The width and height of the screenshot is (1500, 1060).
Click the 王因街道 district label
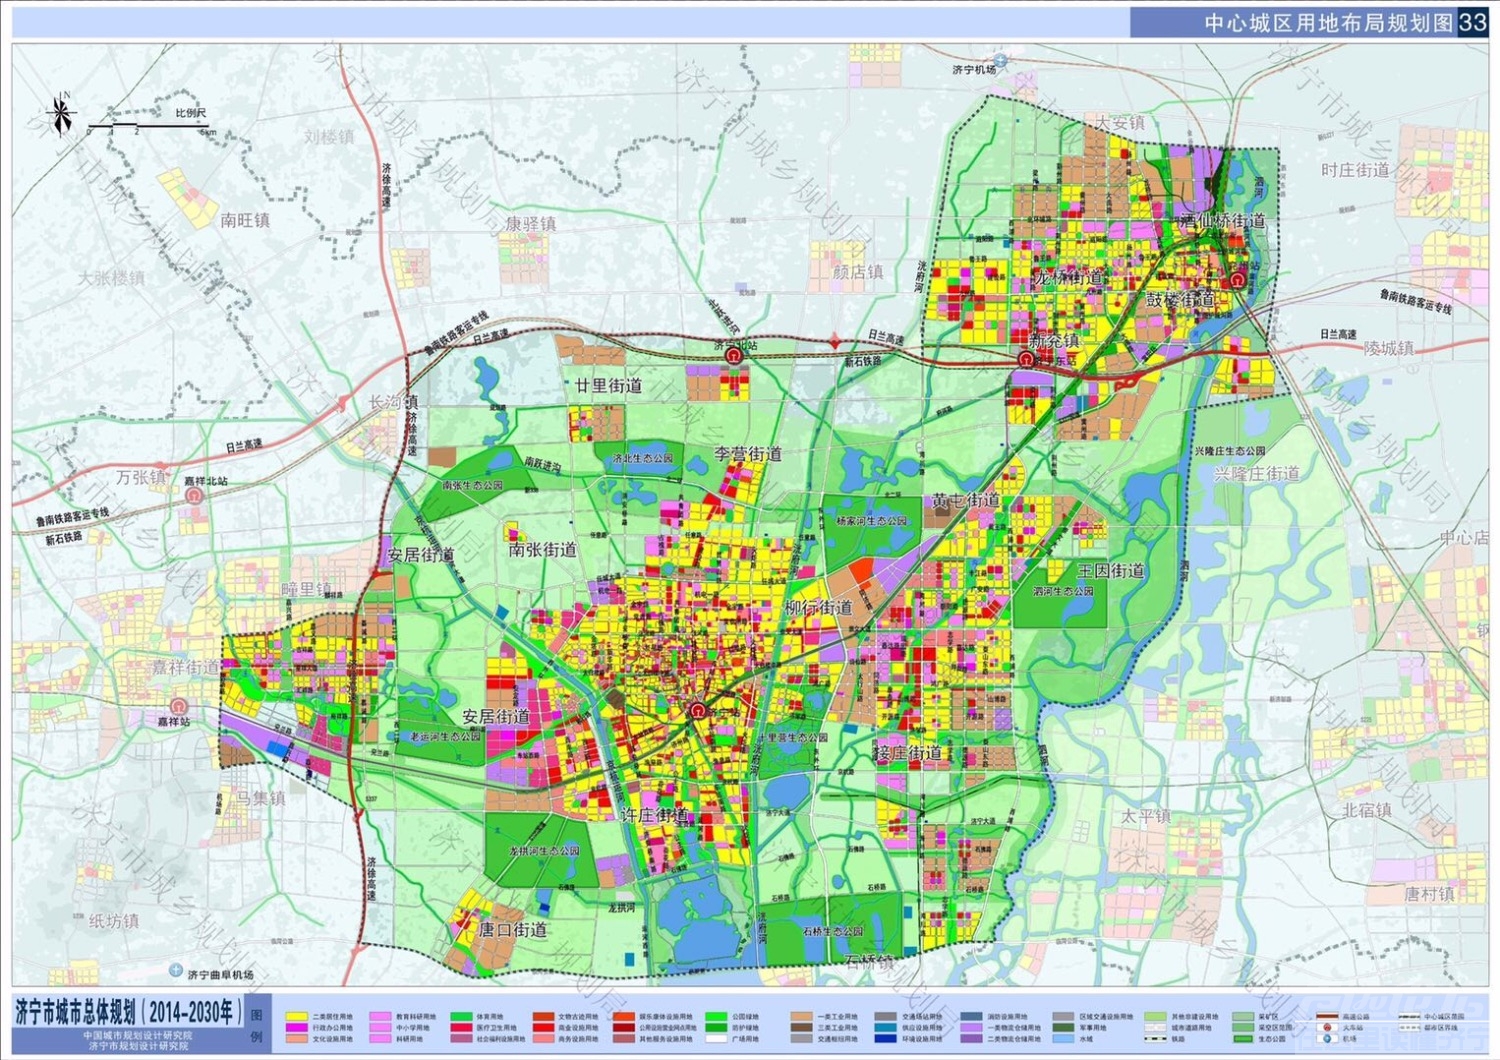(1110, 571)
